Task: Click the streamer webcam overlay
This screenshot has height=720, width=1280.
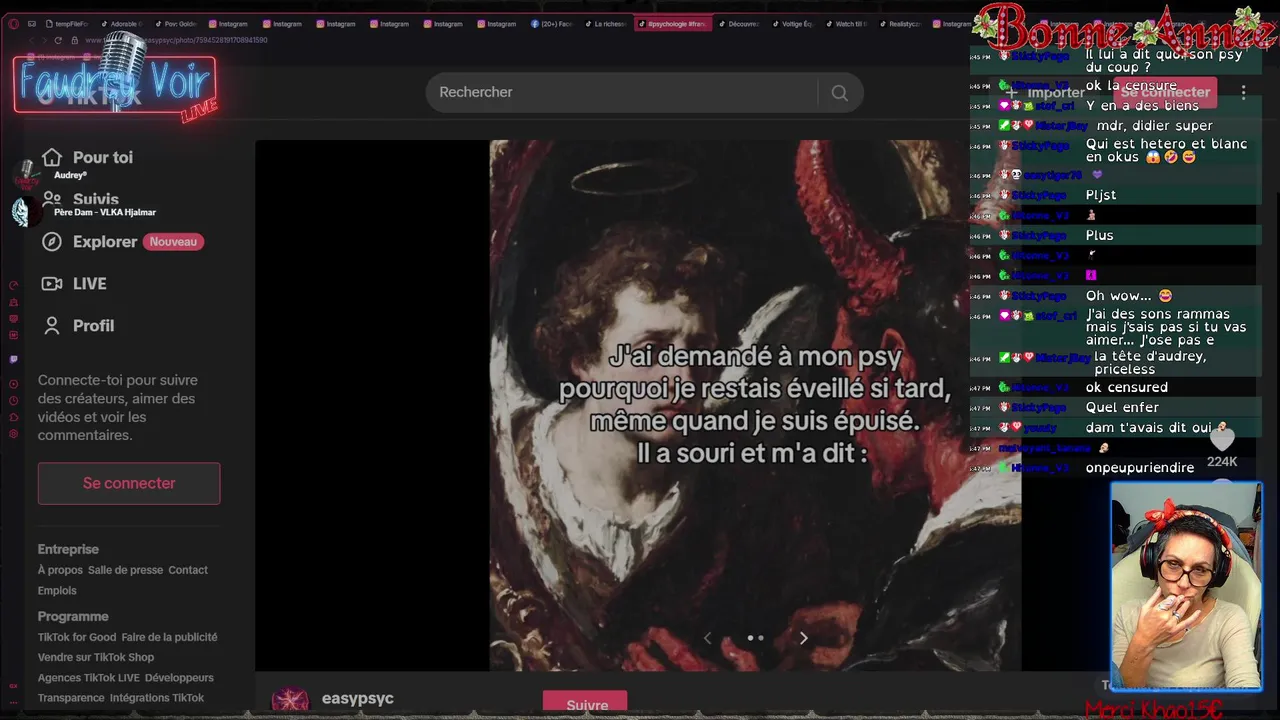Action: click(1186, 586)
